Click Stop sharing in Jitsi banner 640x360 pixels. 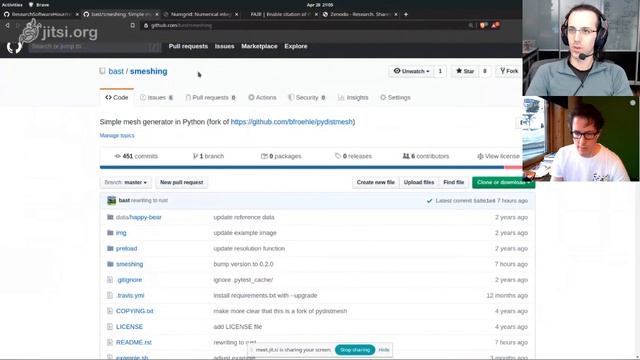coord(355,350)
